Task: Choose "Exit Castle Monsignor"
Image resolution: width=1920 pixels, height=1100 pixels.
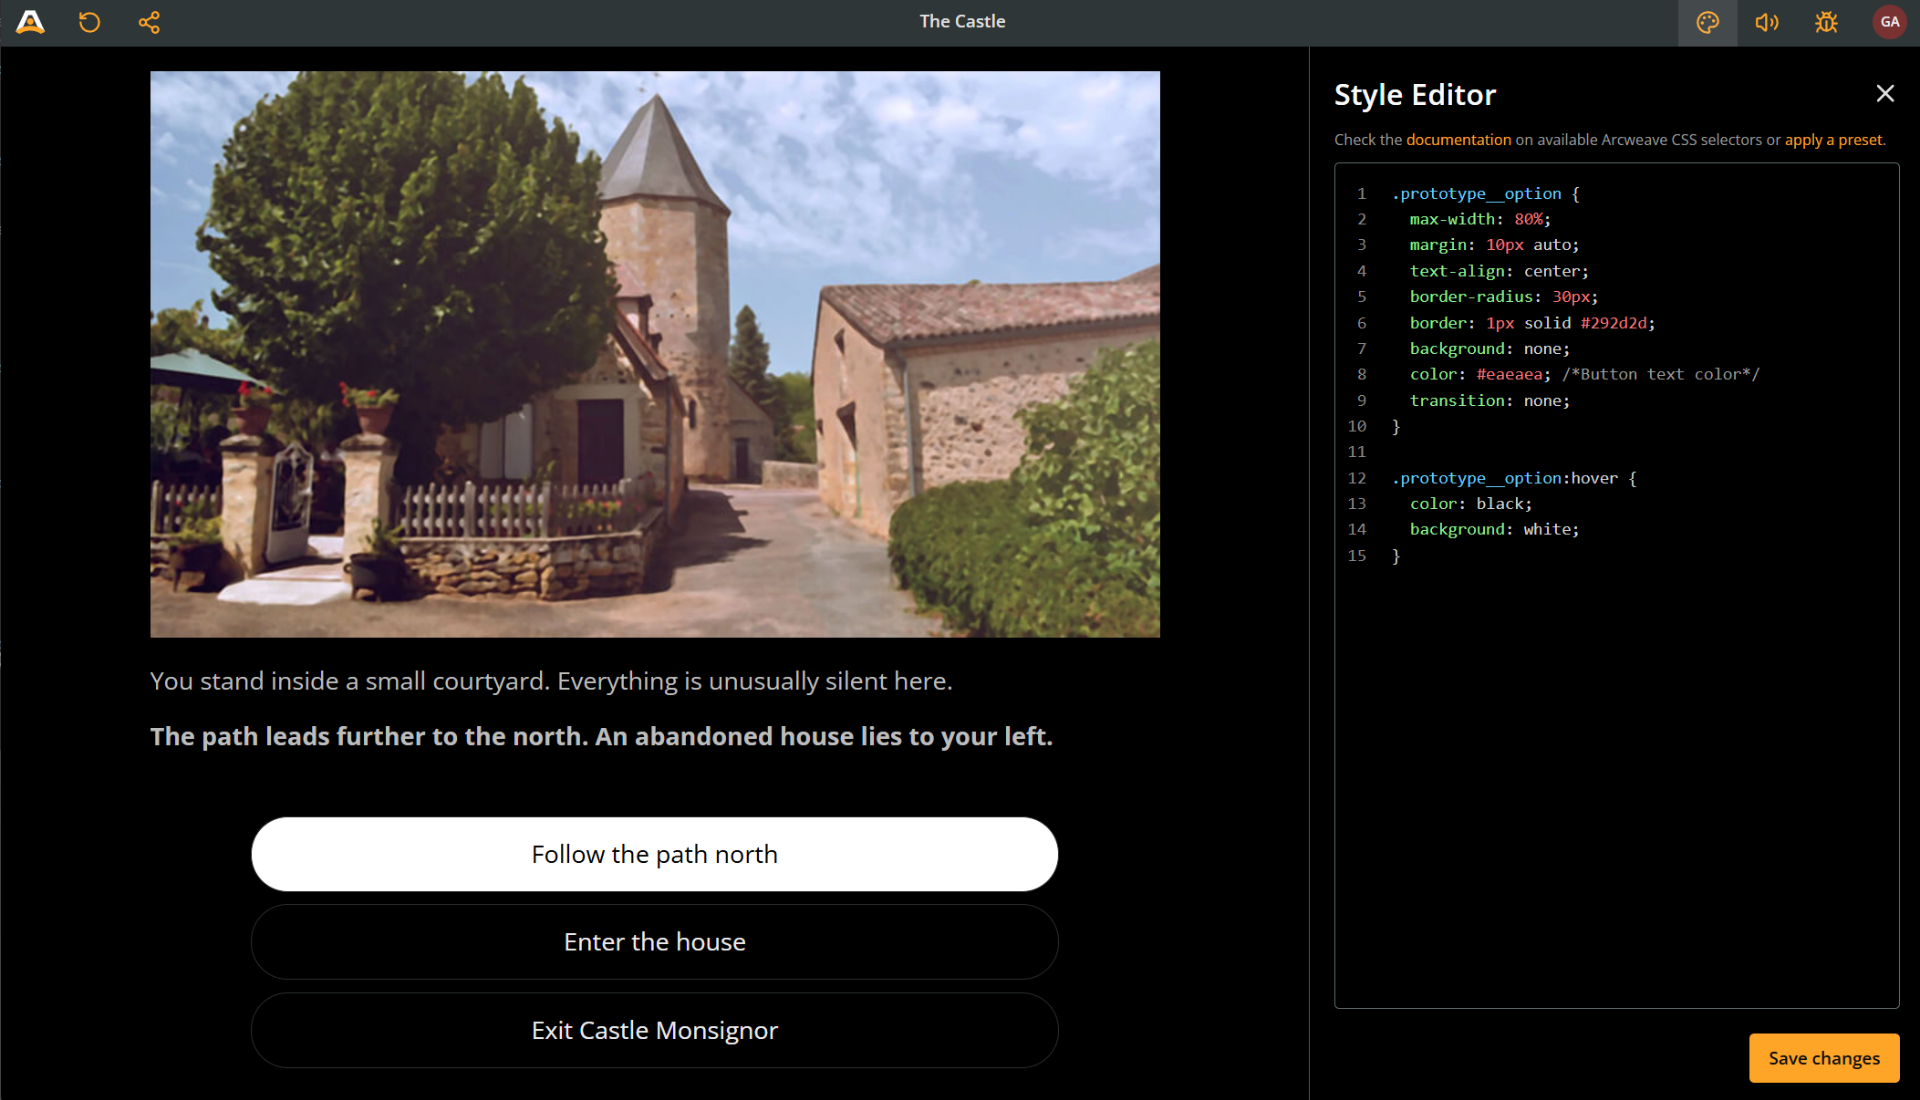Action: (x=654, y=1030)
